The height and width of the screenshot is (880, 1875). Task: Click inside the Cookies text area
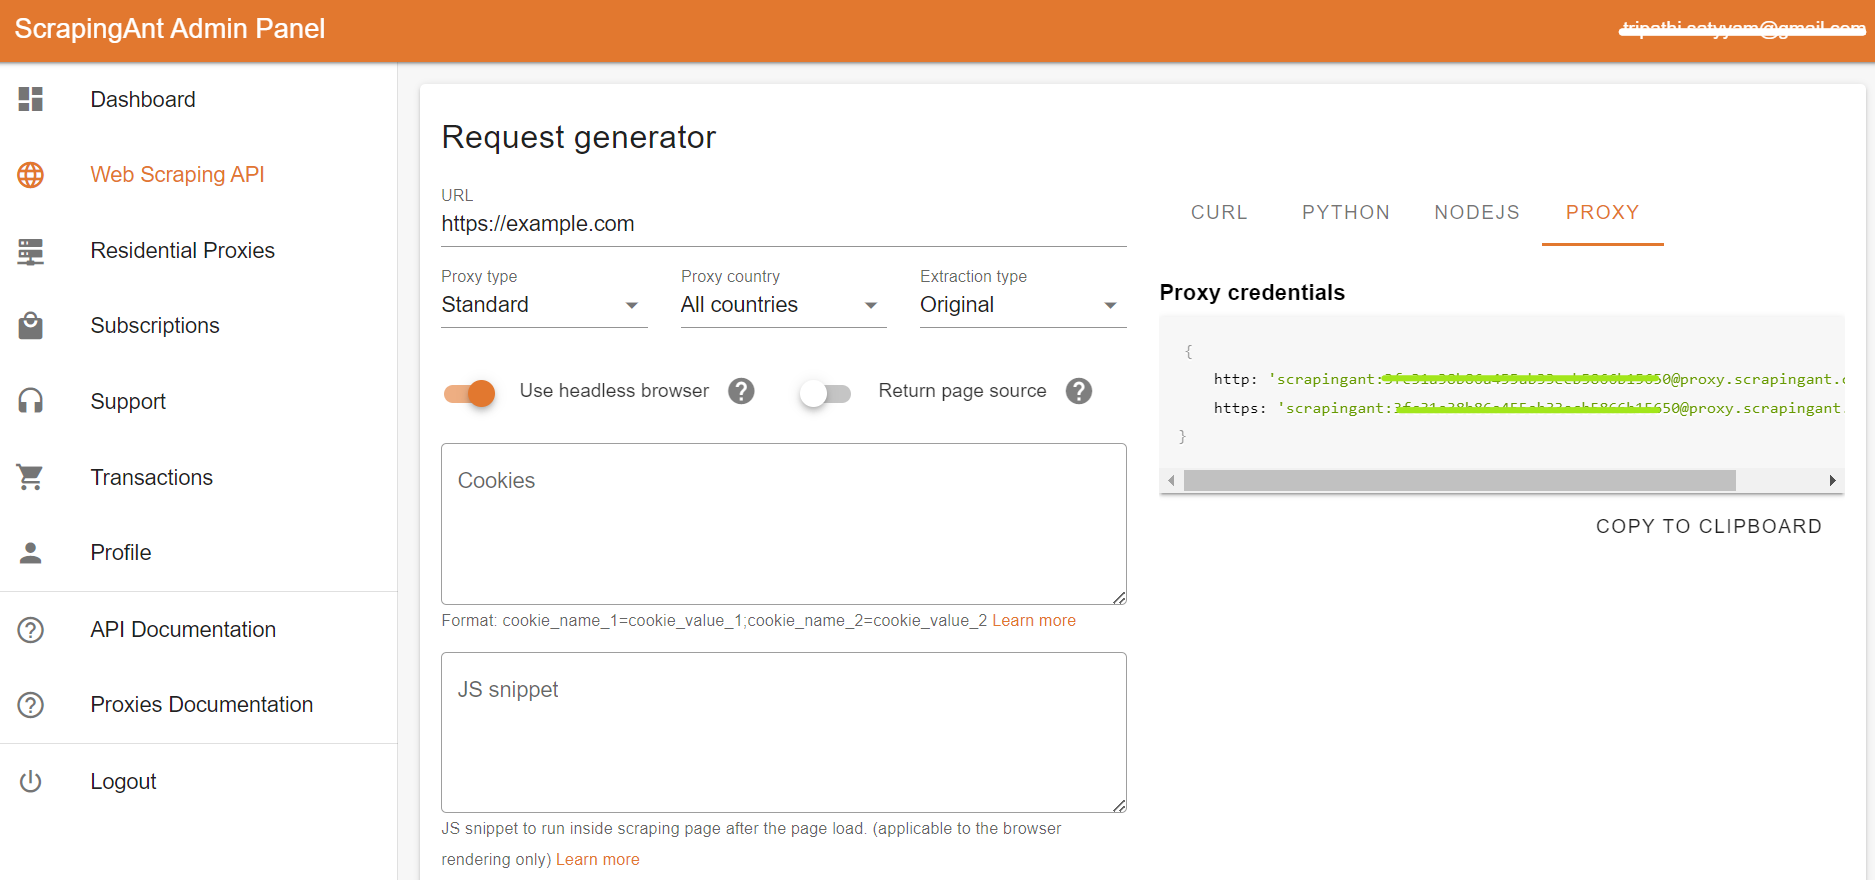click(x=784, y=524)
